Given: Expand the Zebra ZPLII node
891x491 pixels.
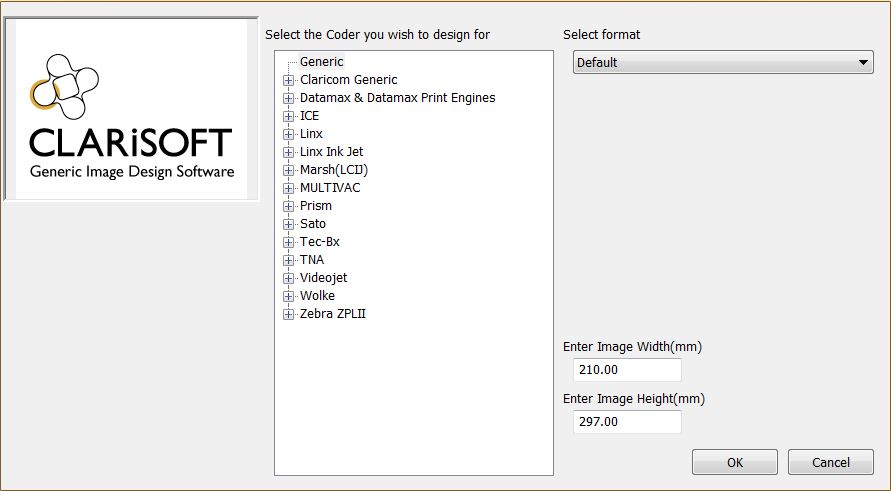Looking at the screenshot, I should 289,314.
